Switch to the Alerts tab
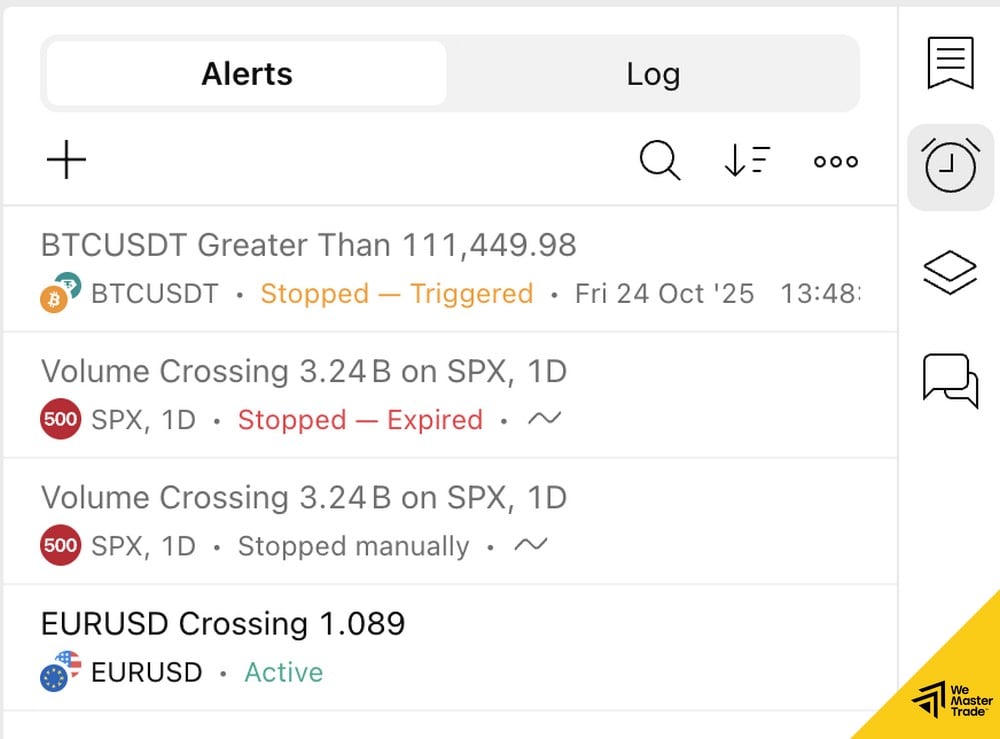The height and width of the screenshot is (739, 1000). (x=246, y=73)
